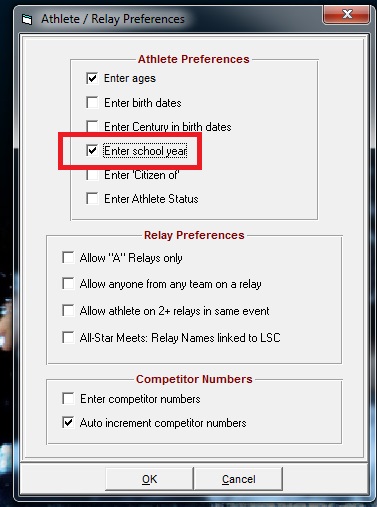The image size is (377, 507).
Task: Tick Enter Century in birth dates
Action: click(x=92, y=126)
